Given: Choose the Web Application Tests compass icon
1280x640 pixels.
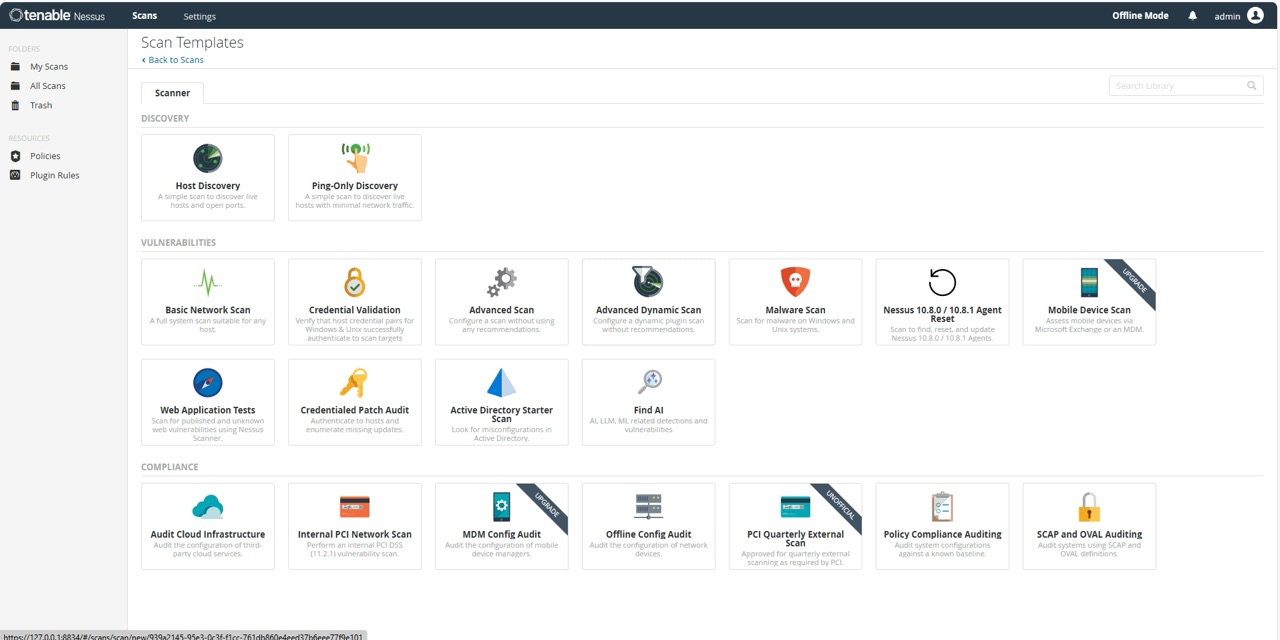Looking at the screenshot, I should [208, 383].
